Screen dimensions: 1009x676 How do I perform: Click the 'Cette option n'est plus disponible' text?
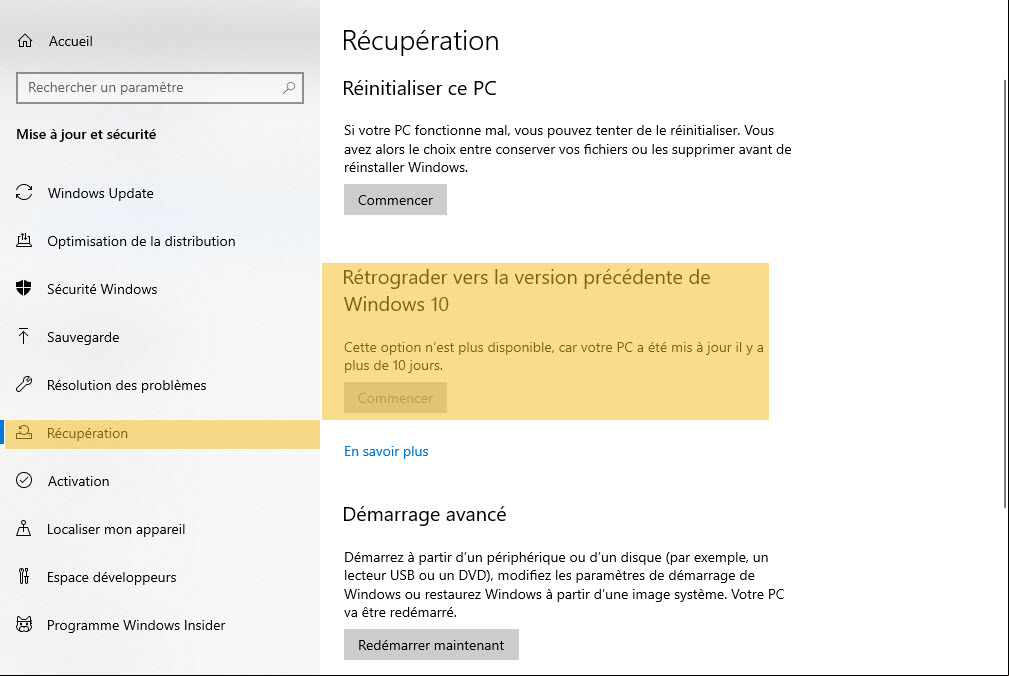click(553, 356)
